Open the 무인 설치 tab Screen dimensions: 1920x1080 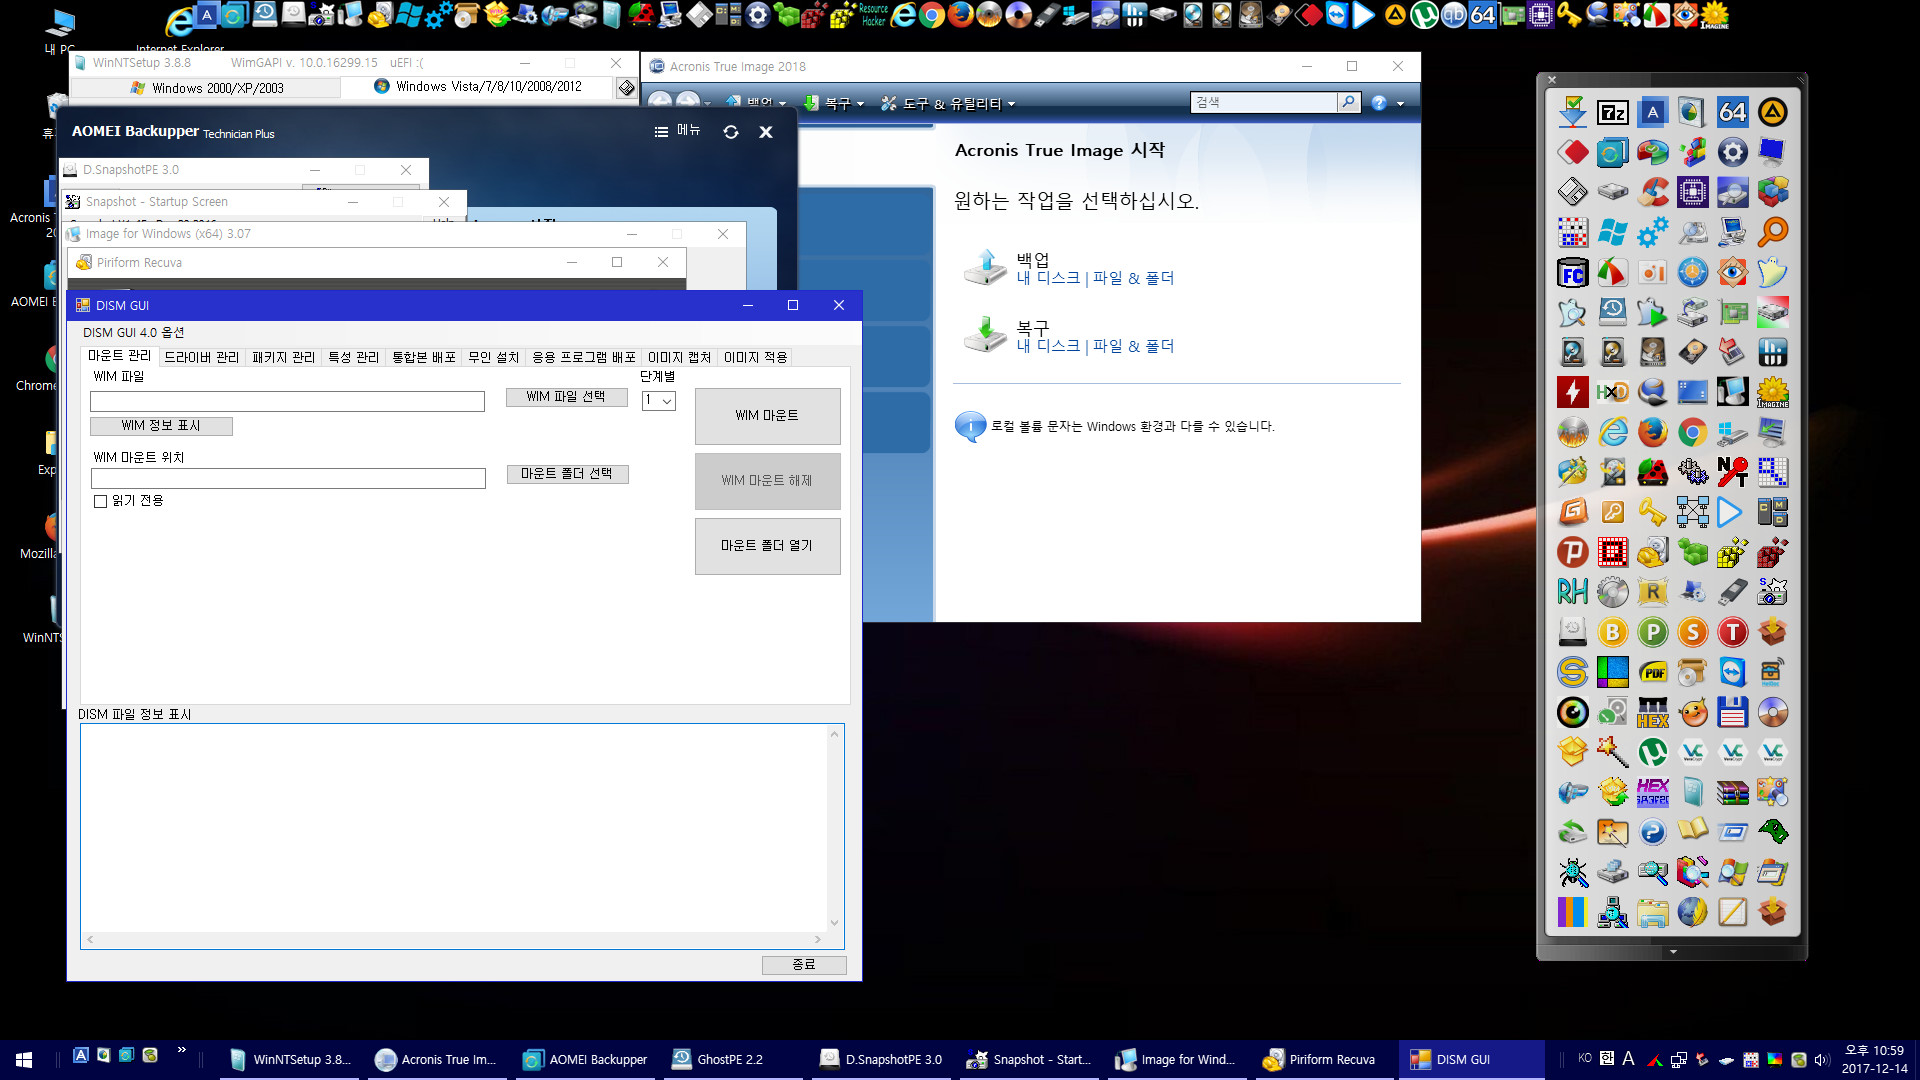click(x=493, y=357)
